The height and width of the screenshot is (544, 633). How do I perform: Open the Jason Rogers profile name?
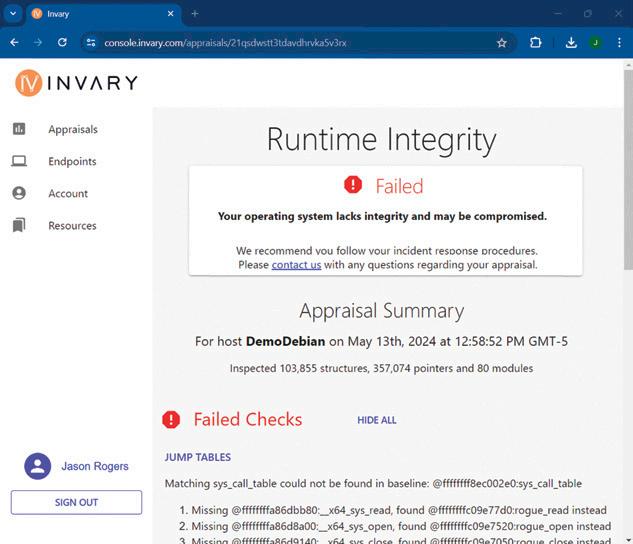(95, 466)
